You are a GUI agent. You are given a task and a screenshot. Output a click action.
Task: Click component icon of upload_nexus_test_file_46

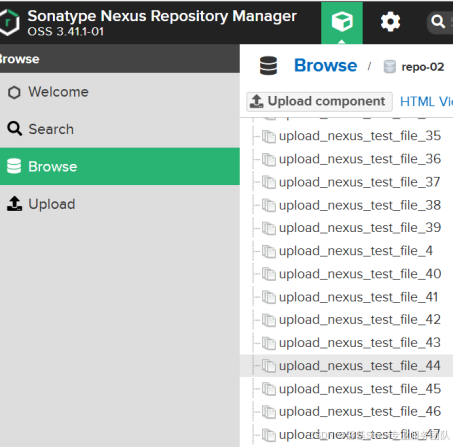click(269, 412)
